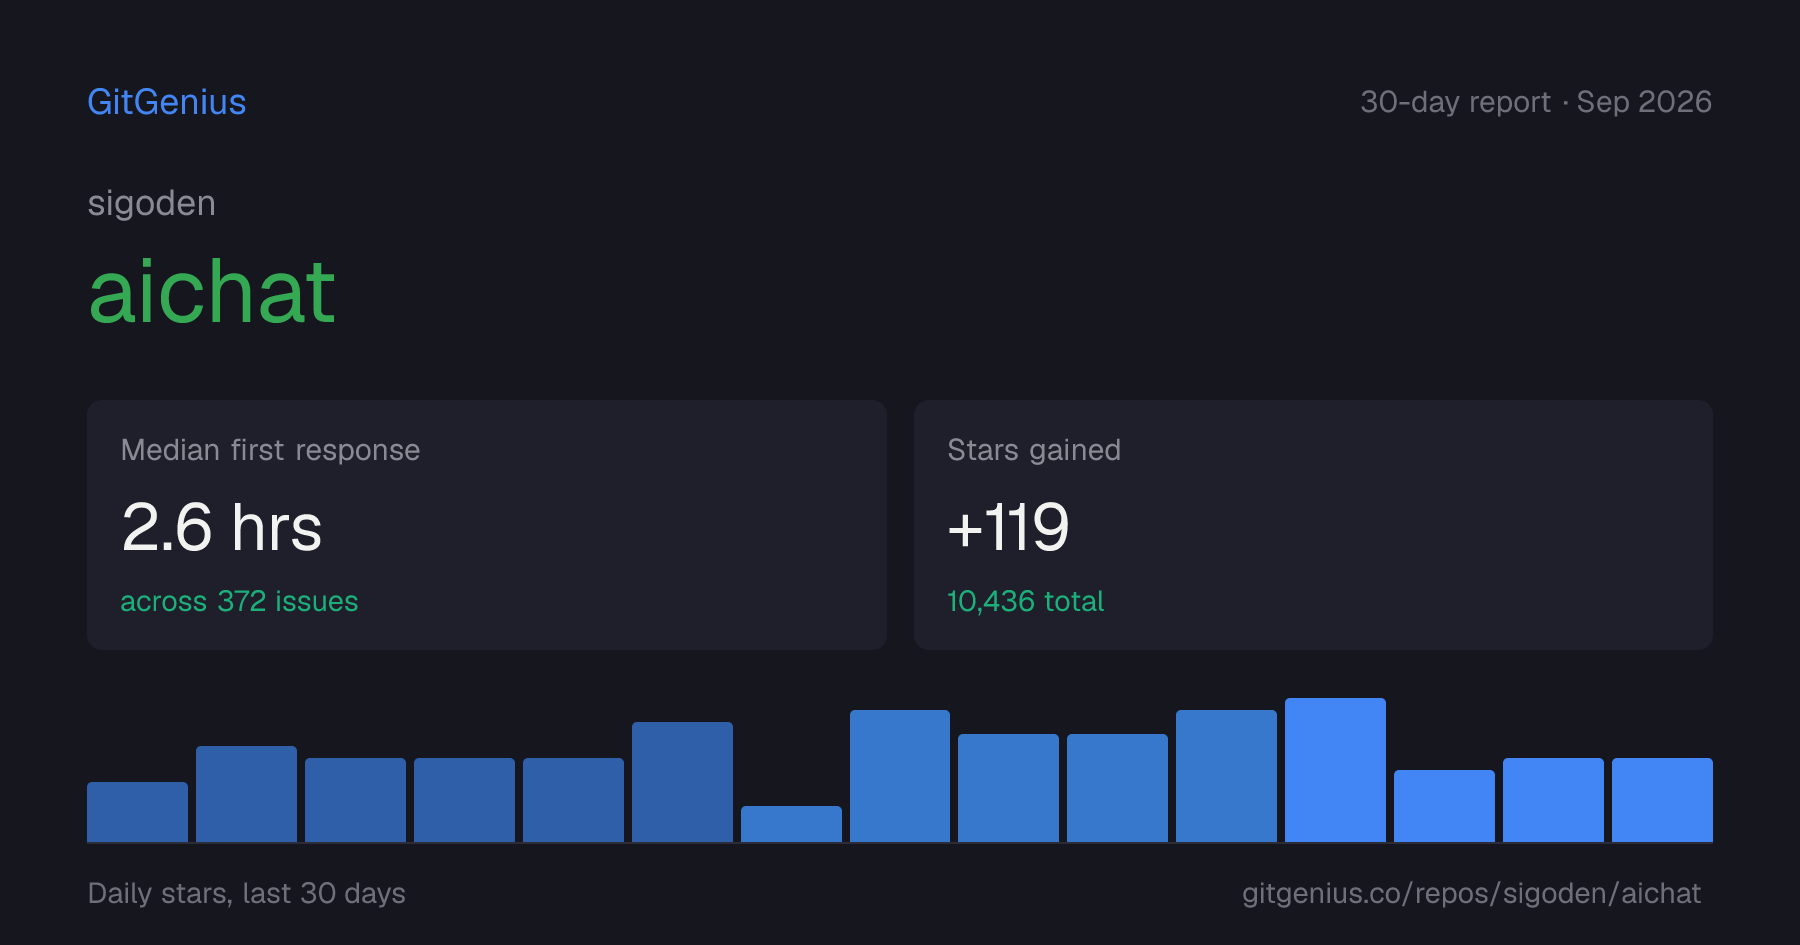
Task: Open the sigoden owner name
Action: pyautogui.click(x=152, y=204)
